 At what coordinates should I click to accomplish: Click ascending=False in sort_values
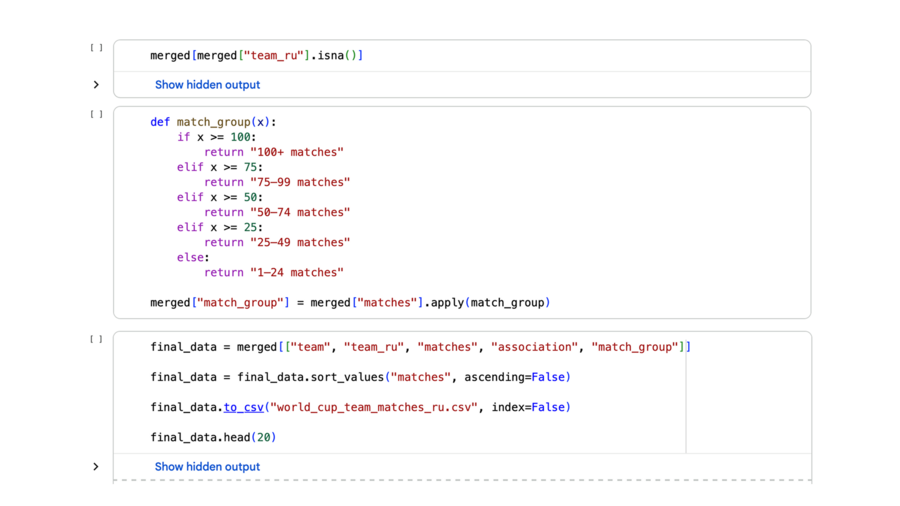pos(515,377)
